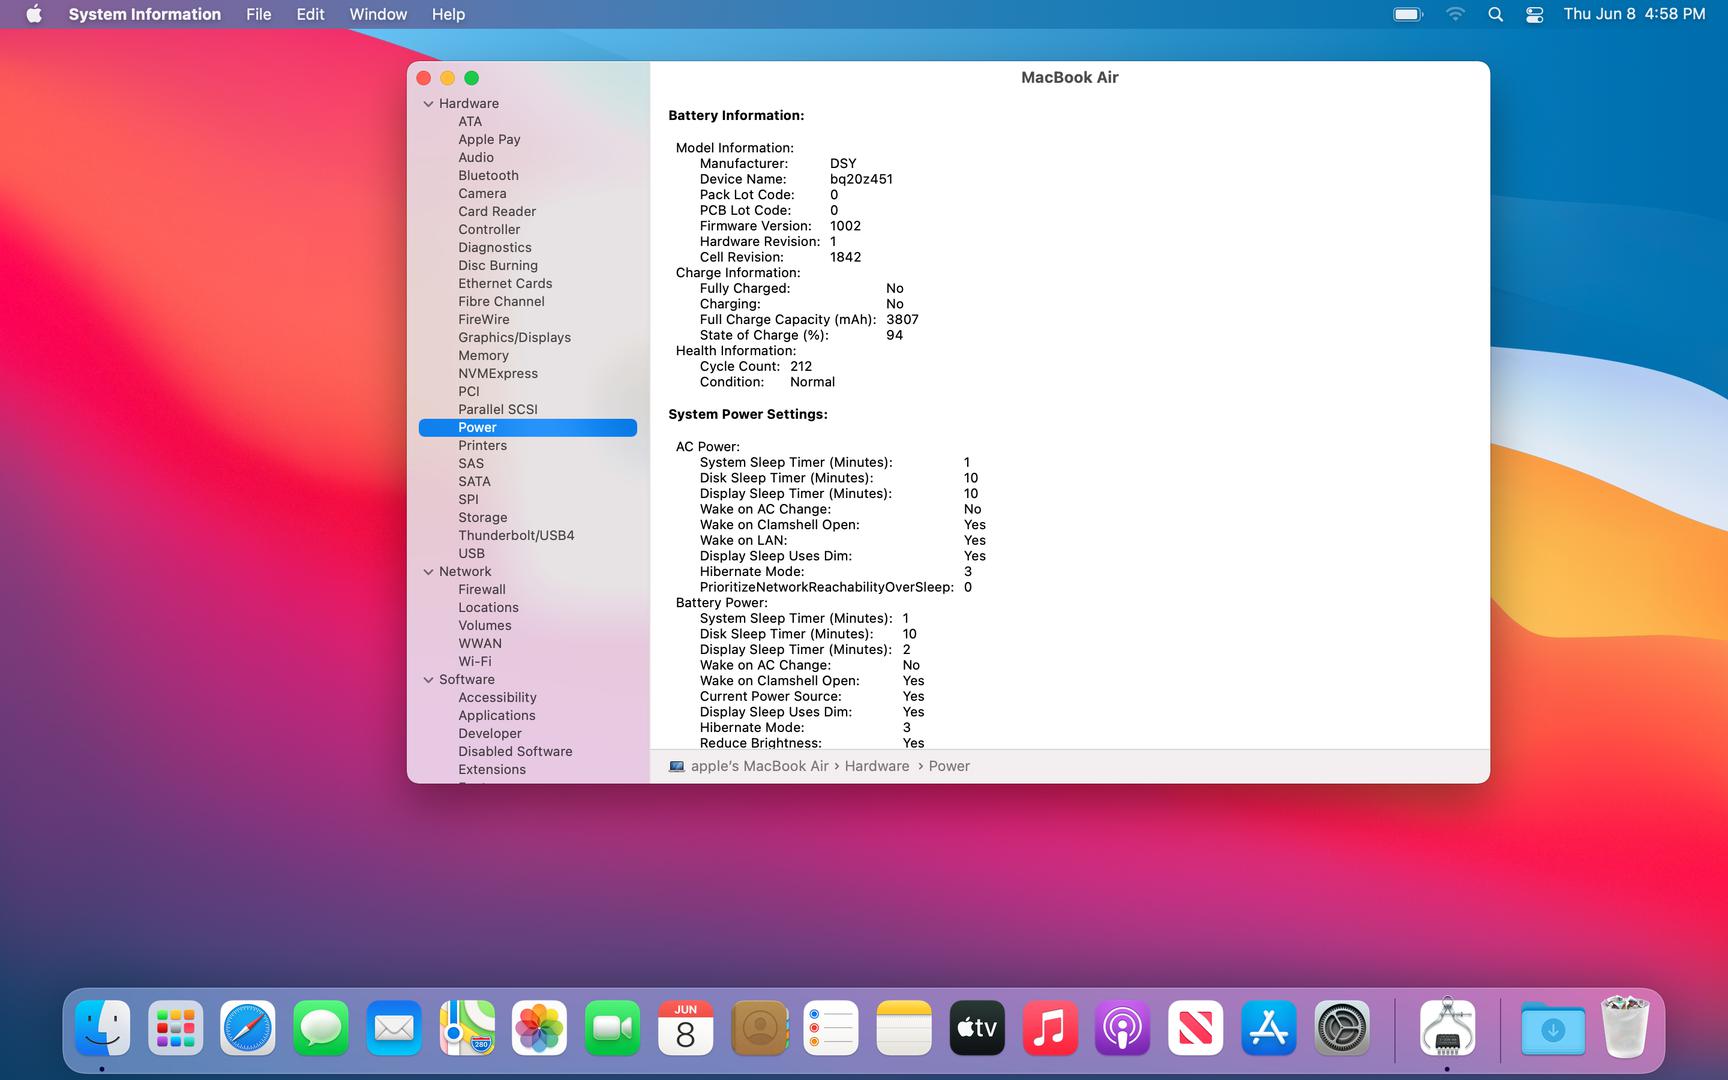Select Thunderbolt/USB4 in sidebar
This screenshot has height=1080, width=1728.
[516, 536]
